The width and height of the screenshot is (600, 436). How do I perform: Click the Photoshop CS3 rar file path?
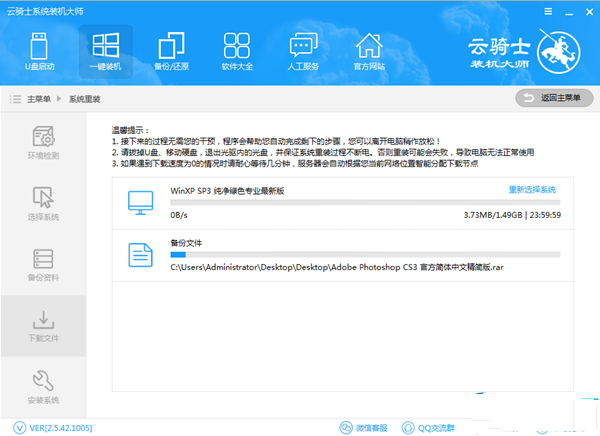coord(337,267)
